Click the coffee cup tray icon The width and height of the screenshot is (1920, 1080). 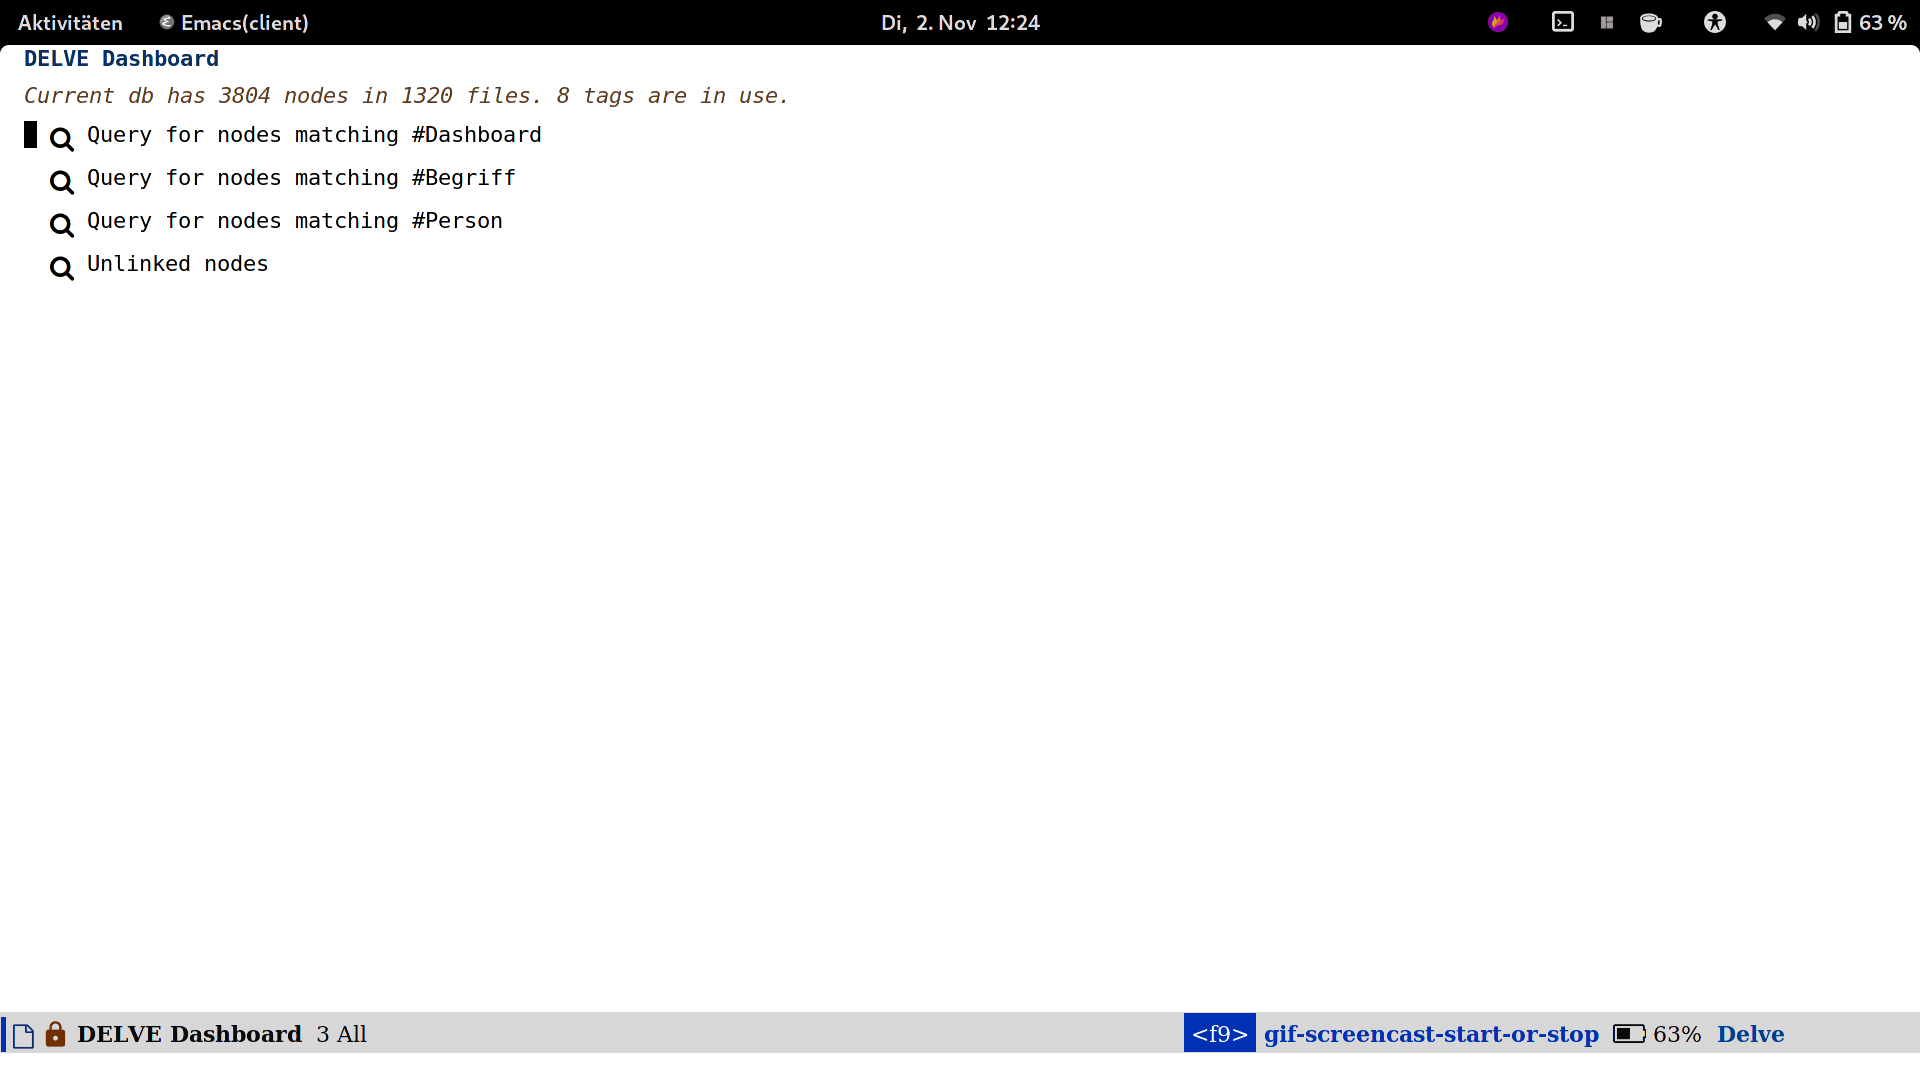click(x=1650, y=22)
